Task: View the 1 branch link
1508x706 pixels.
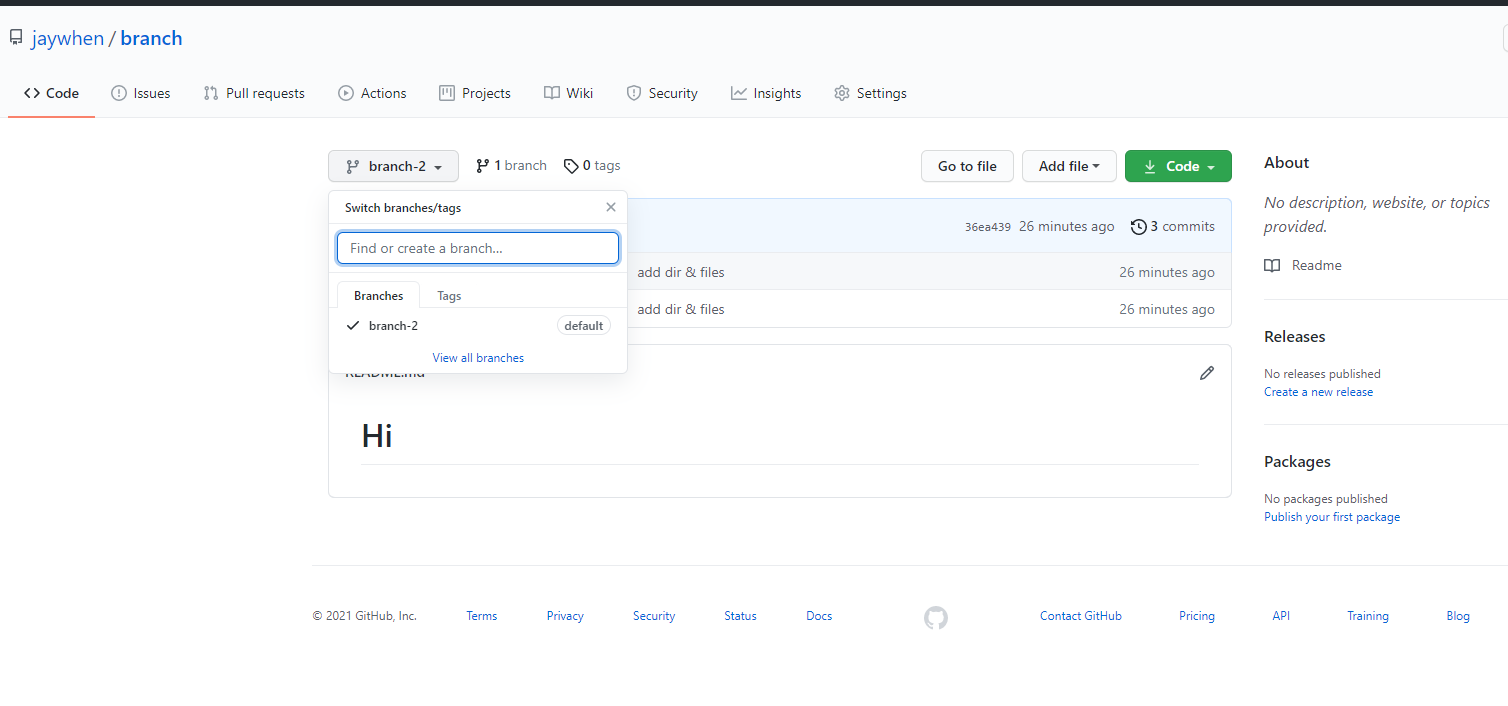Action: [511, 166]
